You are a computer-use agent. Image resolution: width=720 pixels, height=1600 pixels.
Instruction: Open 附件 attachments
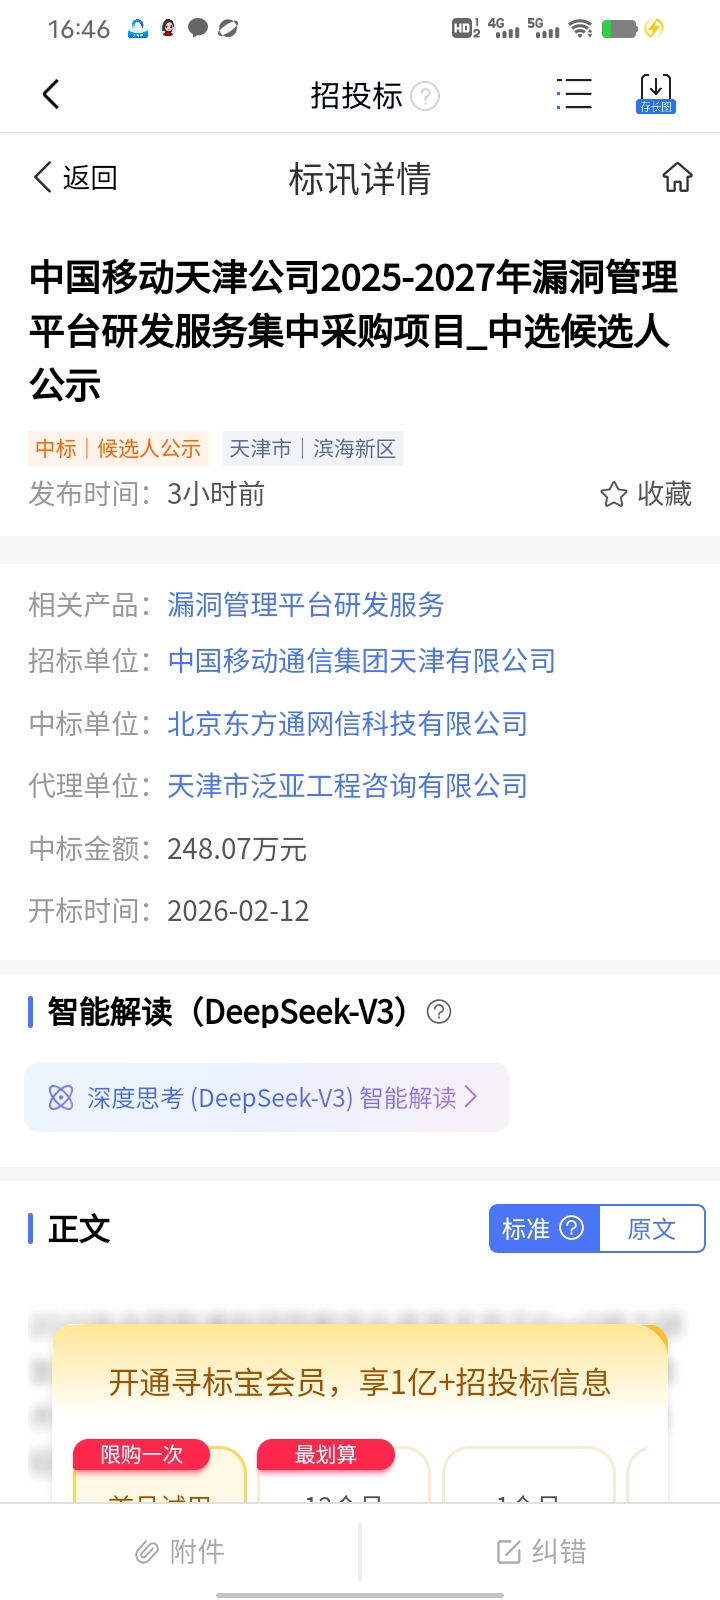coord(180,1552)
